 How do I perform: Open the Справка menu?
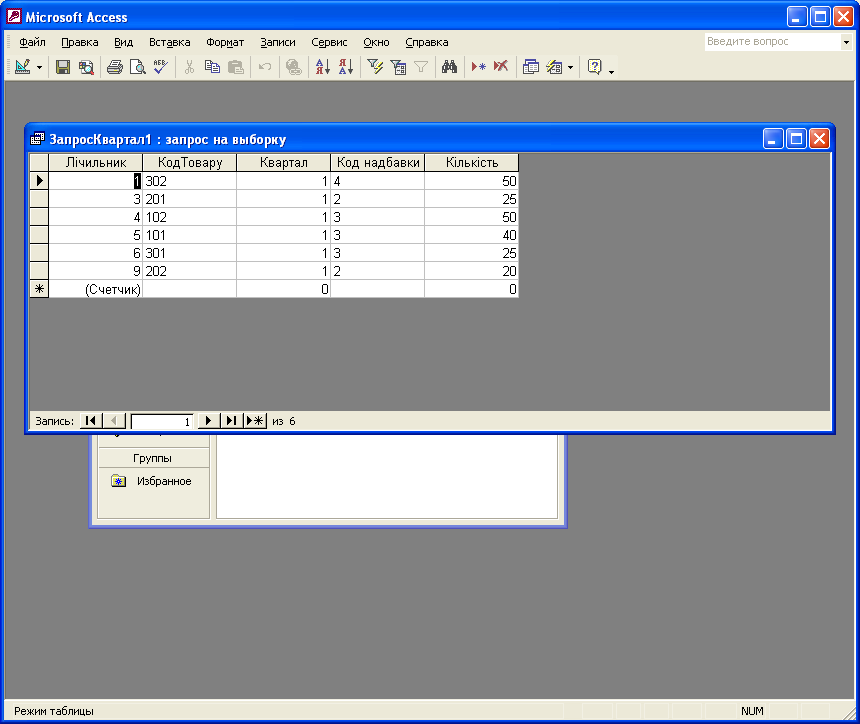(427, 42)
